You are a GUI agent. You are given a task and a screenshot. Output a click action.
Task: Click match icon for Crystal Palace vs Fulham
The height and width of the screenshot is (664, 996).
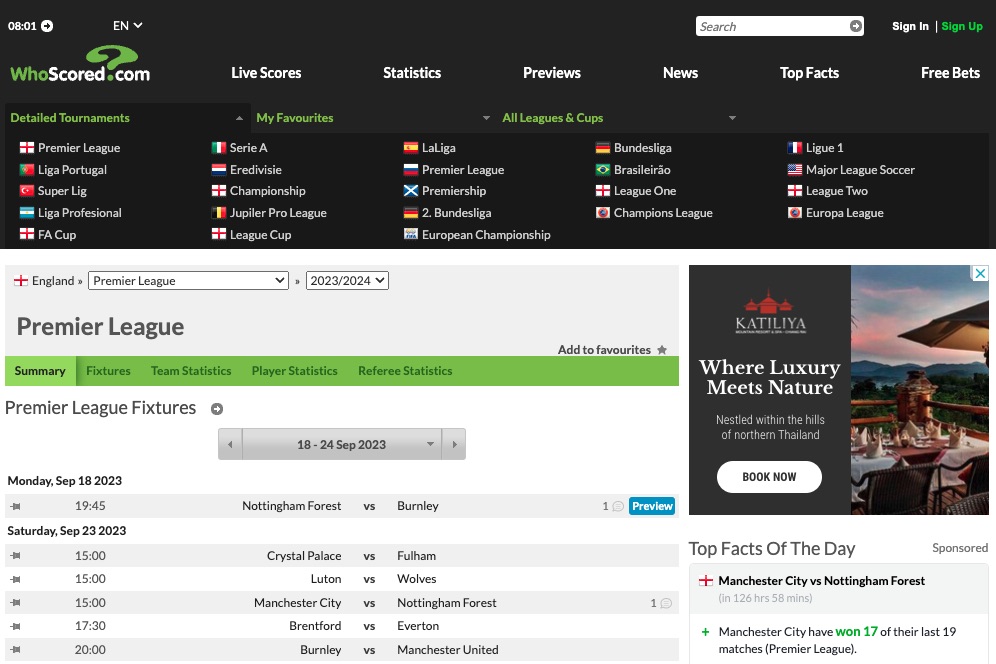[15, 556]
